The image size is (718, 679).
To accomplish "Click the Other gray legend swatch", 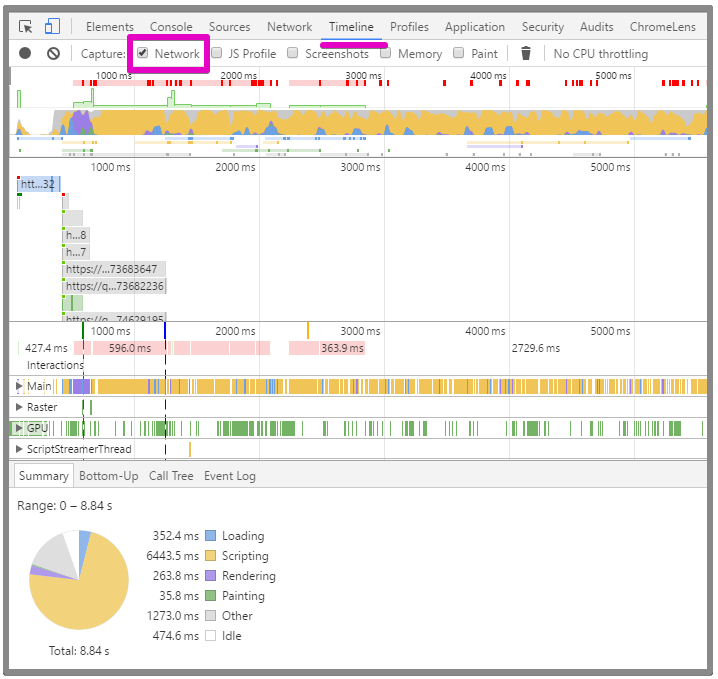I will [211, 616].
